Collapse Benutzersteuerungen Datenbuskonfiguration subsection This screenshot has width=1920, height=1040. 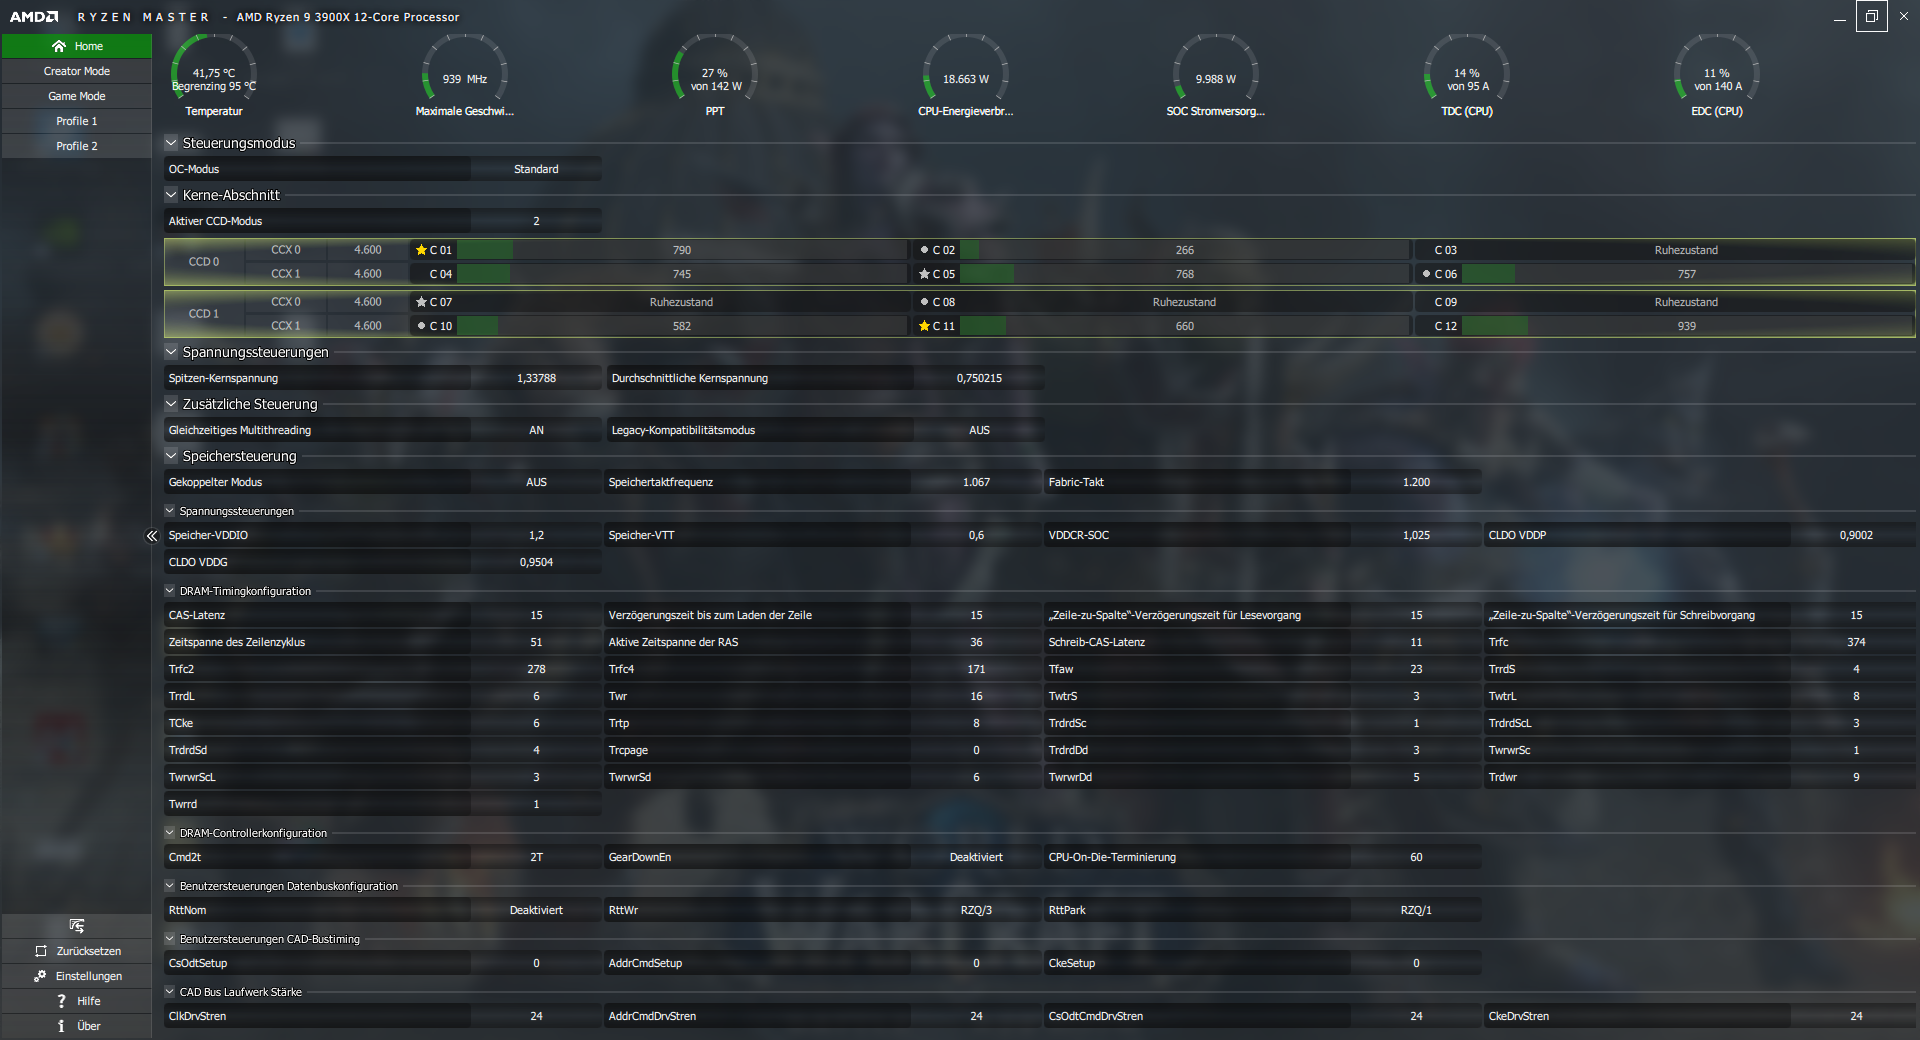(x=170, y=886)
